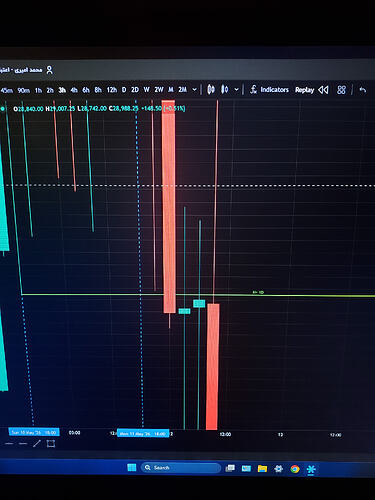Switch to the 2D timeframe
The image size is (375, 500).
tap(135, 90)
